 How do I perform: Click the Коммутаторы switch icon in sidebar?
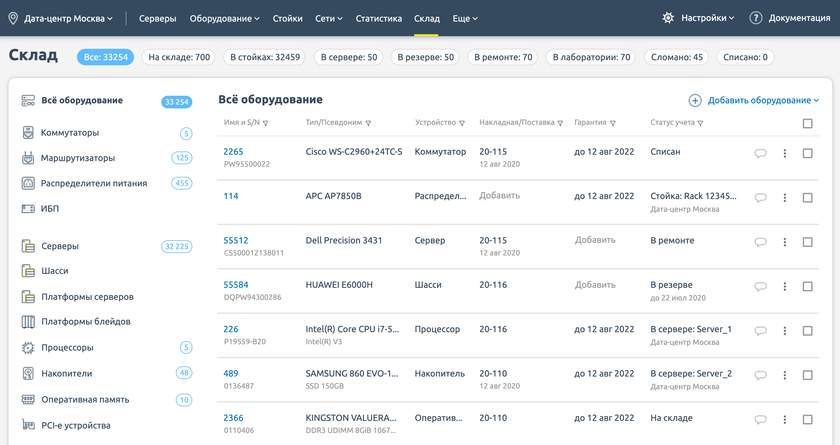pos(28,133)
